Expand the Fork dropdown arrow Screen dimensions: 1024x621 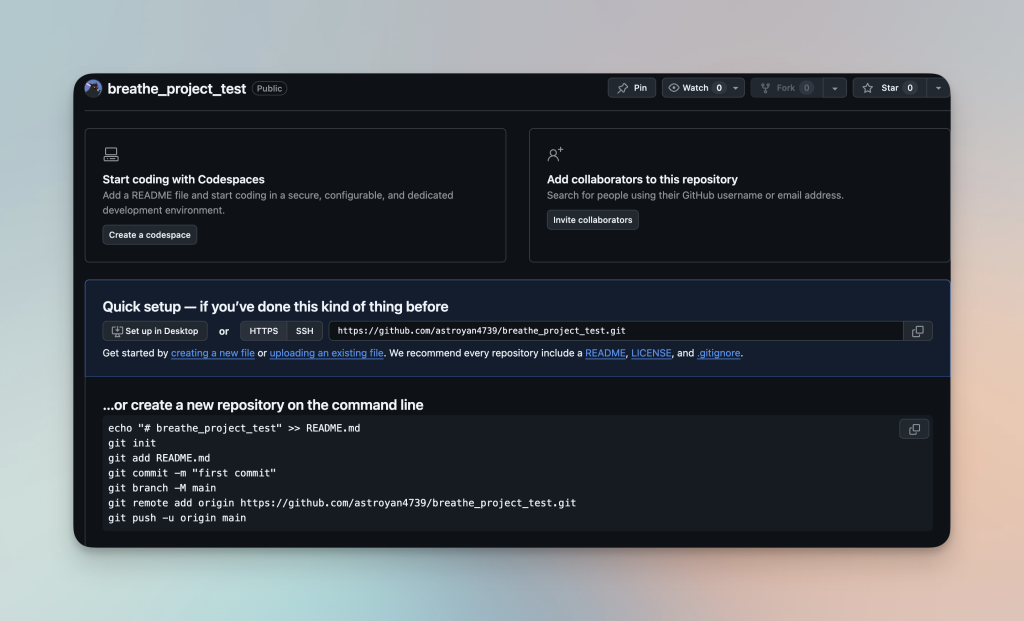[x=835, y=88]
